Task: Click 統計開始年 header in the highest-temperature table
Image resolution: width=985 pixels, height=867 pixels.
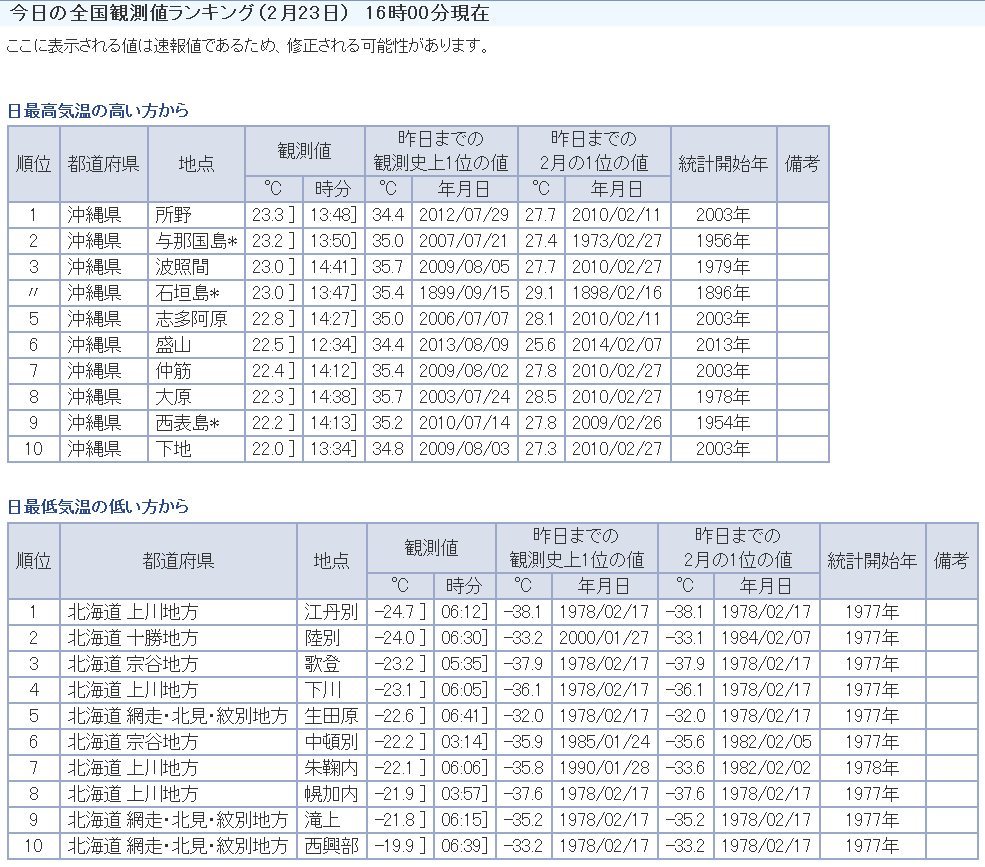Action: tap(722, 164)
